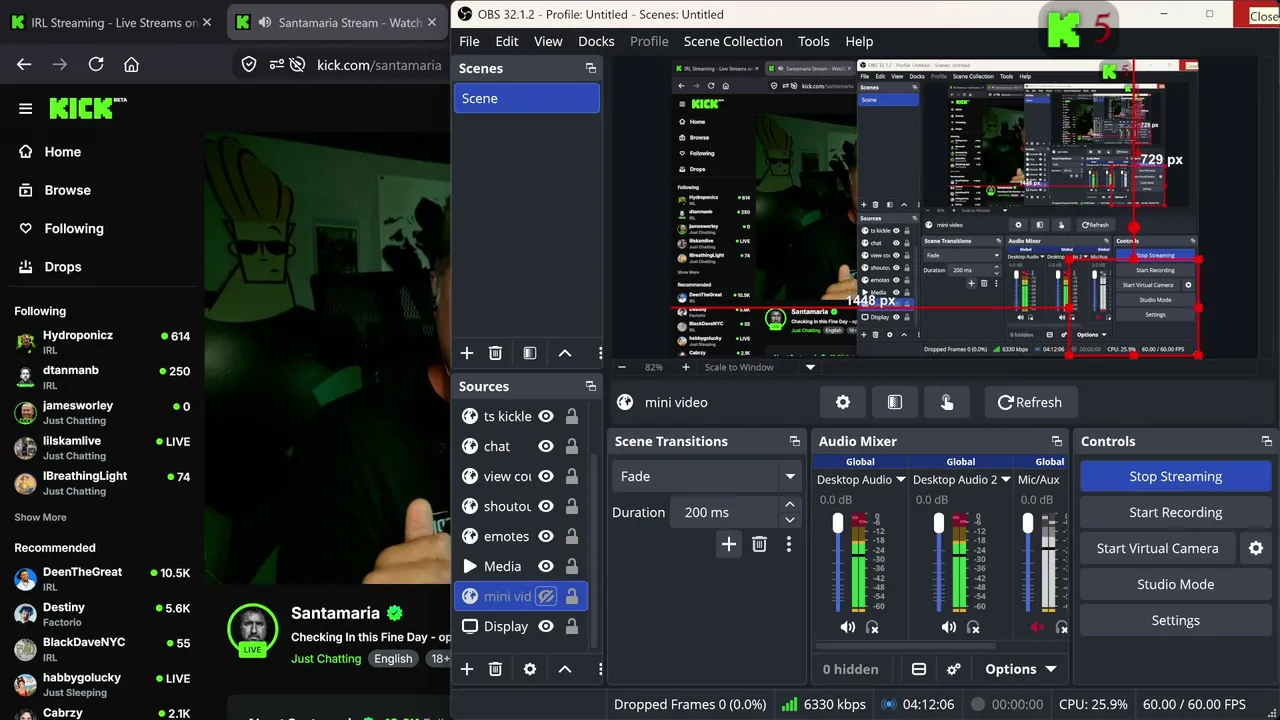
Task: Go to browser home page icon
Action: click(131, 64)
